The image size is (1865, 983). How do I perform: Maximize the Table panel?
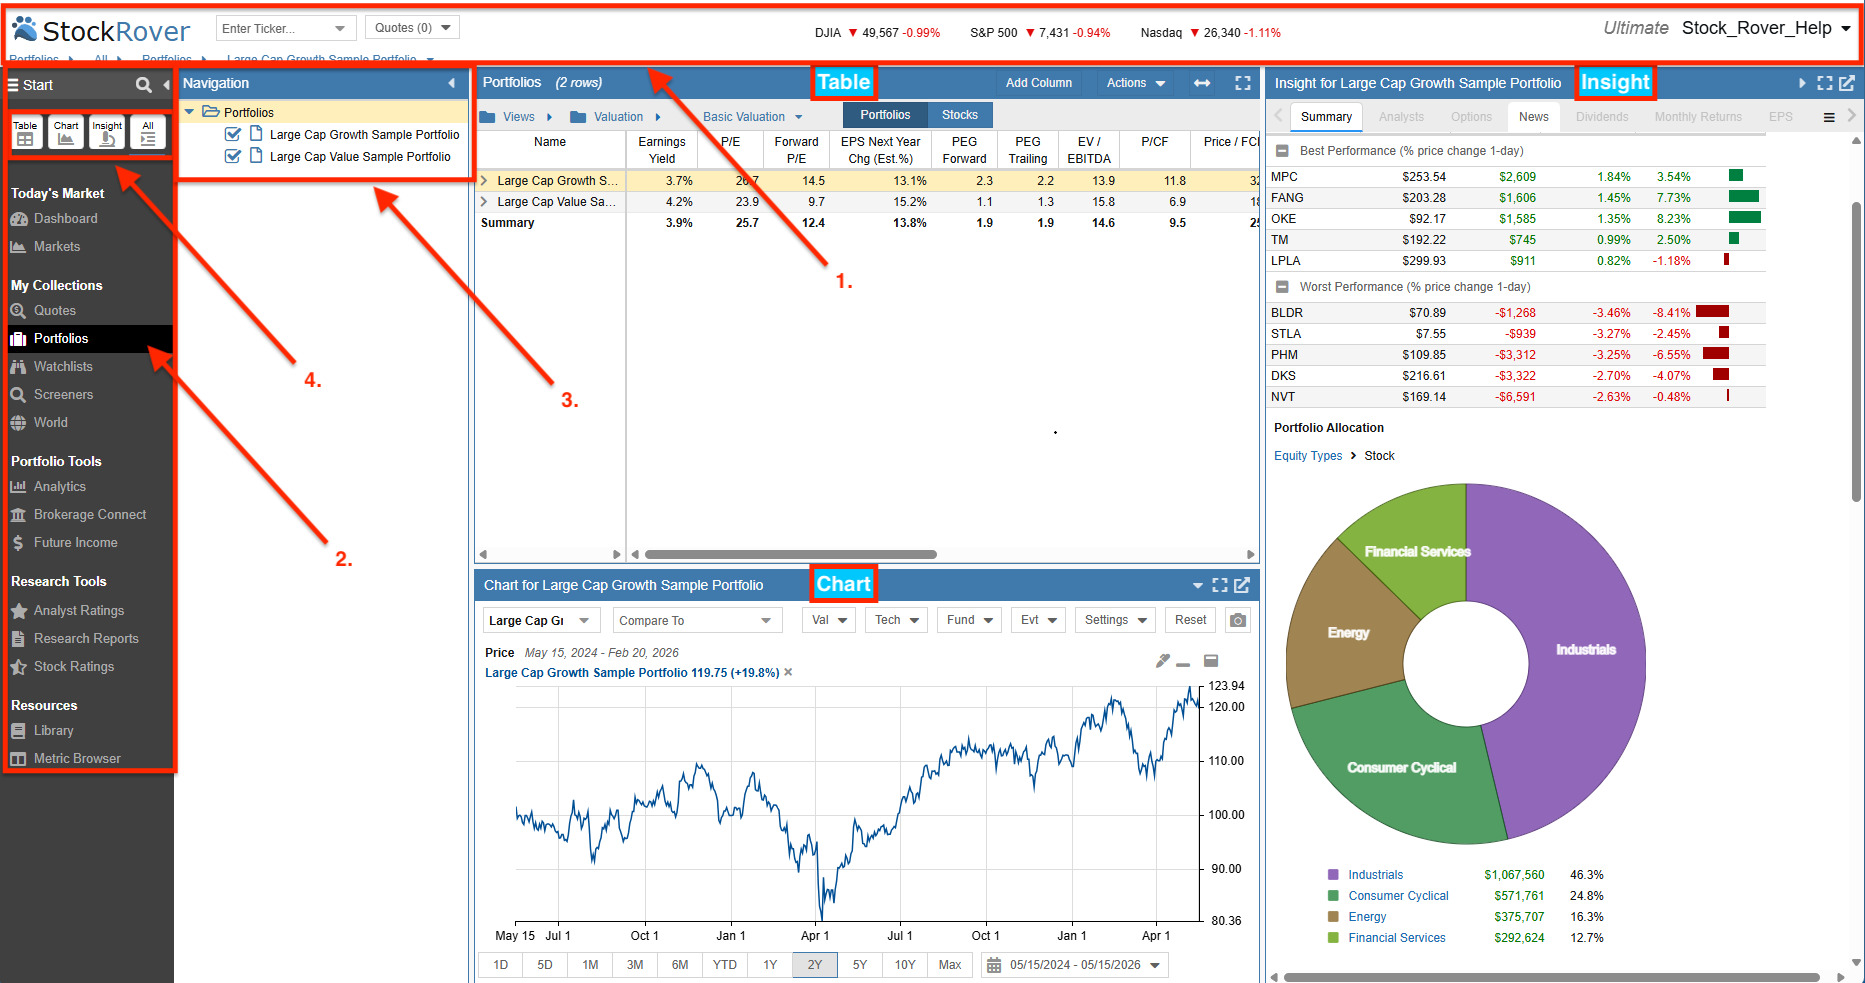(1243, 83)
